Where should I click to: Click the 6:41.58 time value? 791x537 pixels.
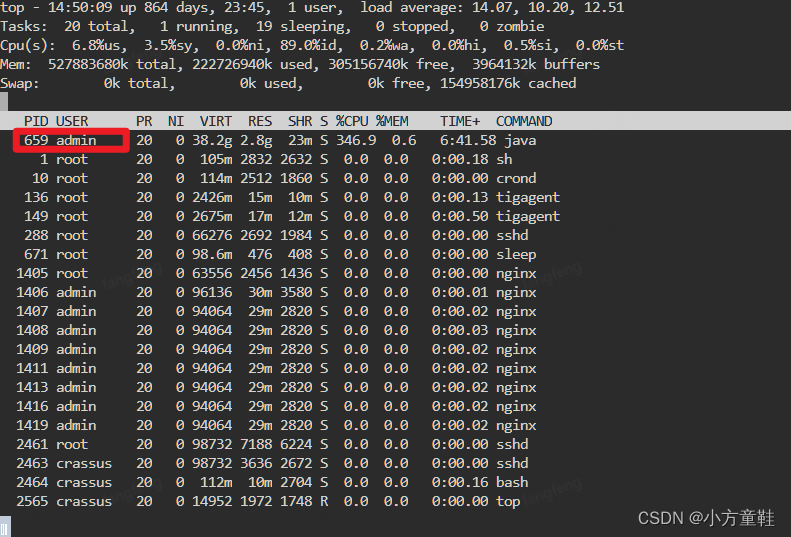(468, 140)
